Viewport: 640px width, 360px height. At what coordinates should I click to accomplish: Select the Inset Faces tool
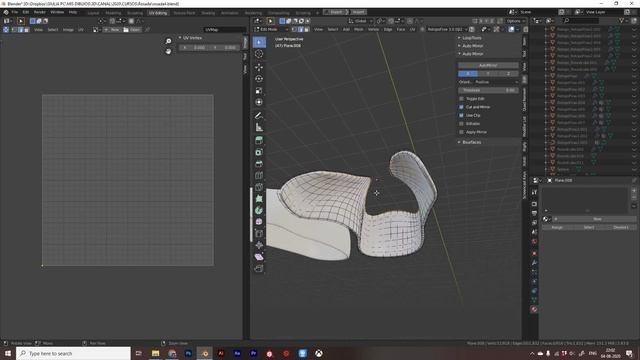259,152
